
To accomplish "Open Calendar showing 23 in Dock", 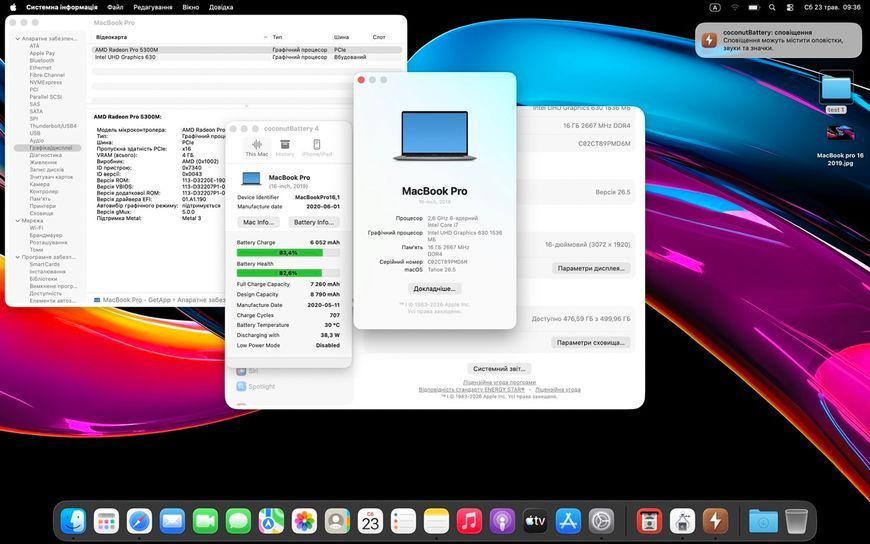I will [370, 521].
